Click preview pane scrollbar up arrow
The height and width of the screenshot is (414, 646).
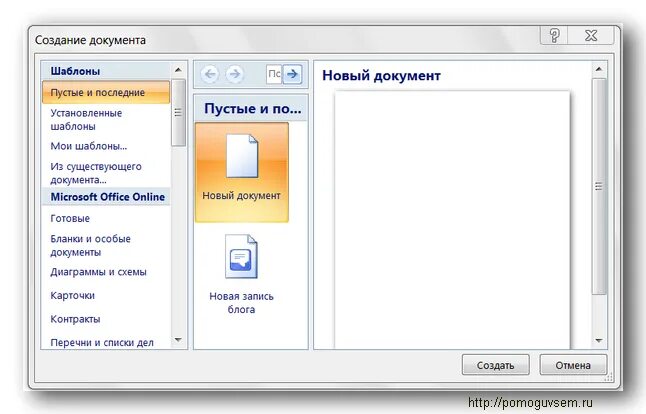(599, 69)
